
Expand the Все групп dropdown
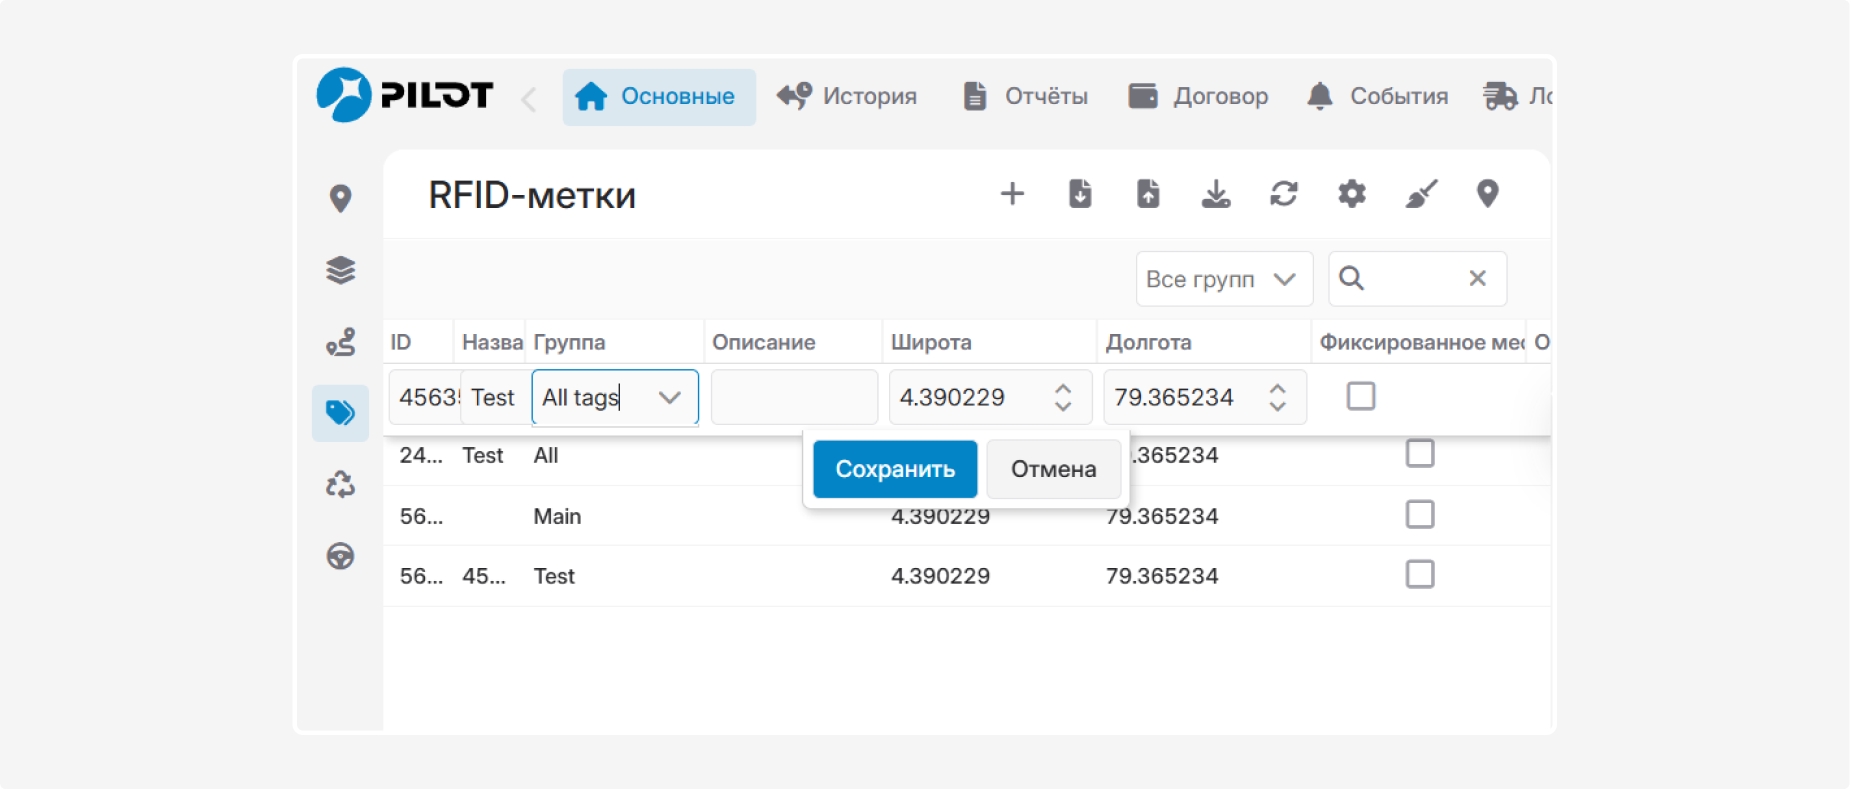[x=1224, y=279]
